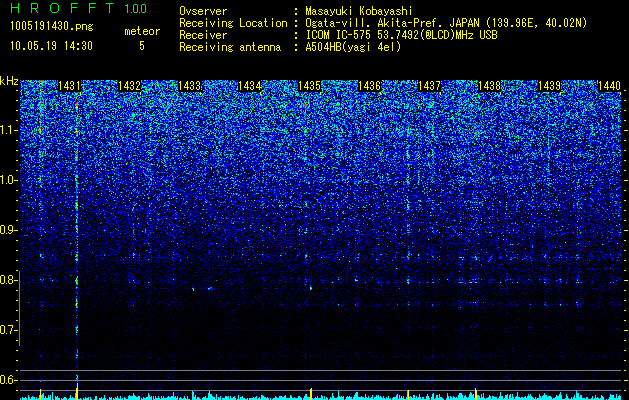Image resolution: width=629 pixels, height=400 pixels.
Task: Click the 1.1 kHz axis label
Action: click(8, 130)
